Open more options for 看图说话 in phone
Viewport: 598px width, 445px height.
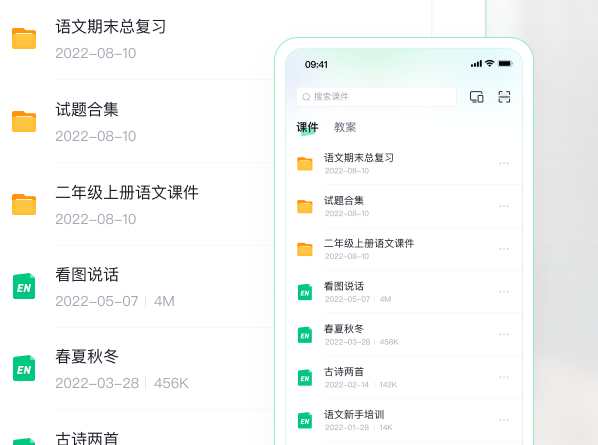point(504,291)
